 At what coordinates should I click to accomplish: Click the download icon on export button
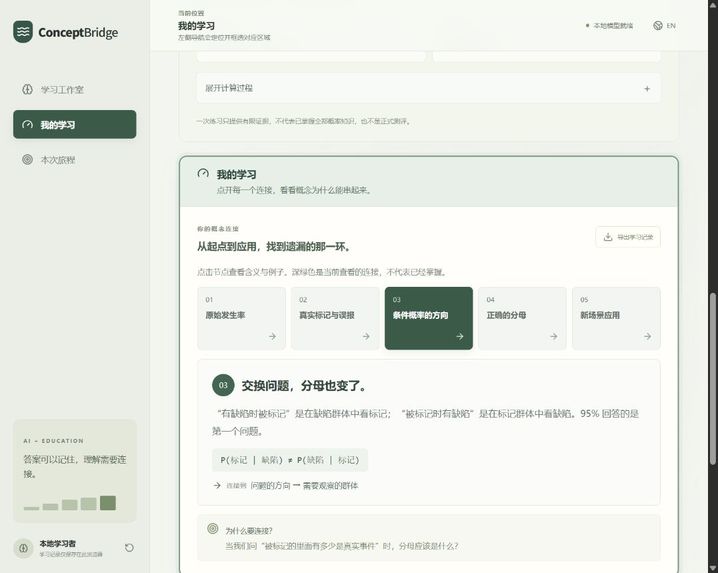[x=608, y=237]
